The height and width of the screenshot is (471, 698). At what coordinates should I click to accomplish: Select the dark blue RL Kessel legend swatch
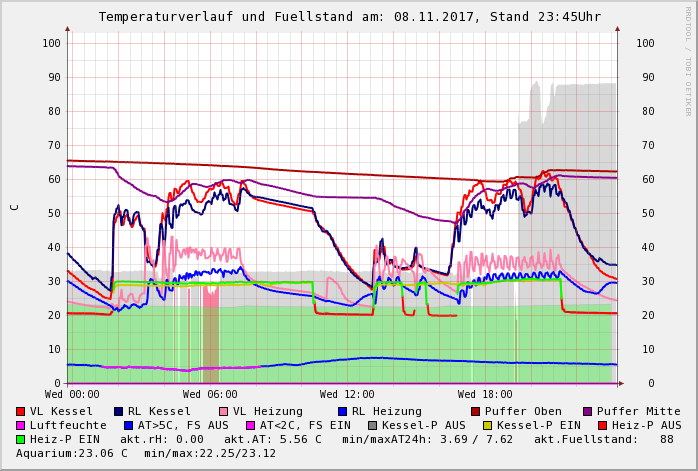[118, 411]
